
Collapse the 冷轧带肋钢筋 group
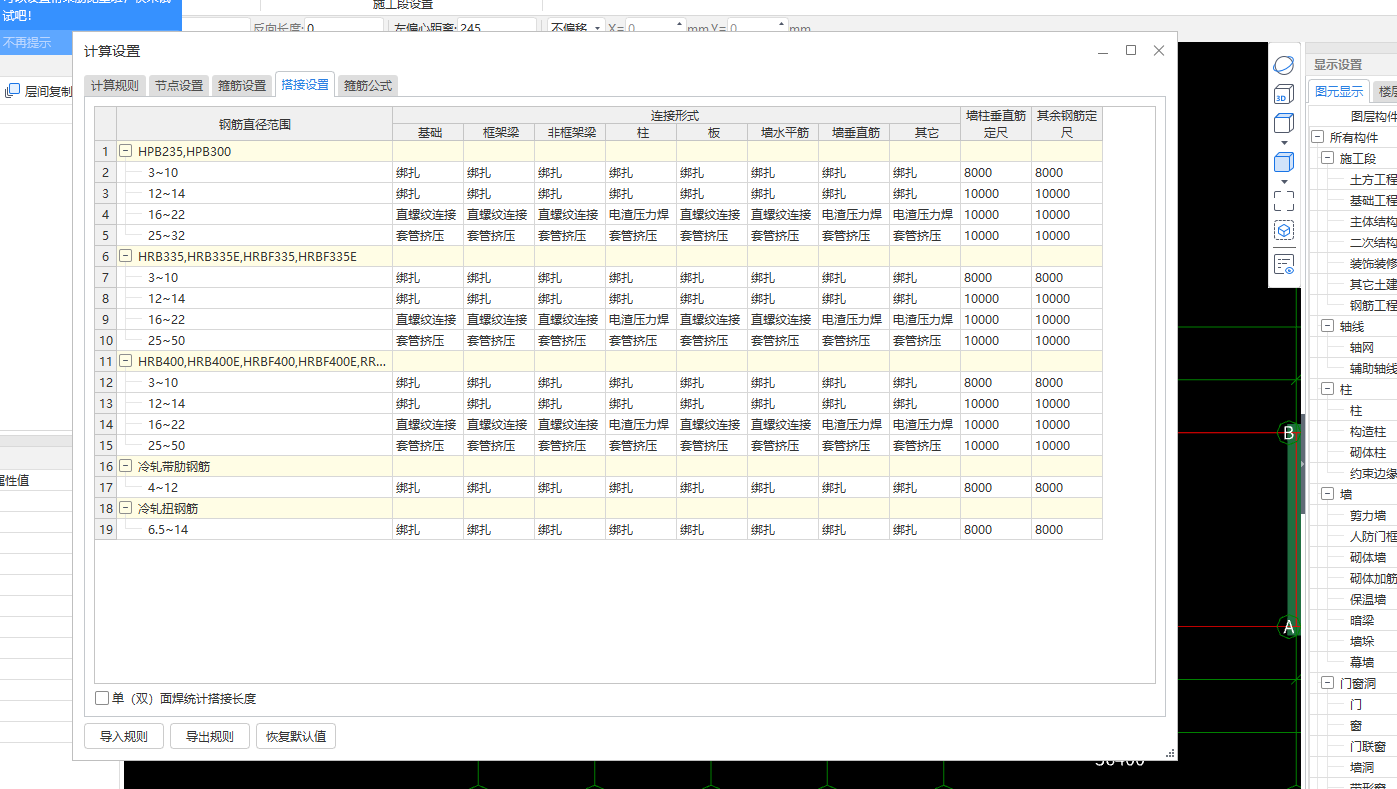[126, 466]
